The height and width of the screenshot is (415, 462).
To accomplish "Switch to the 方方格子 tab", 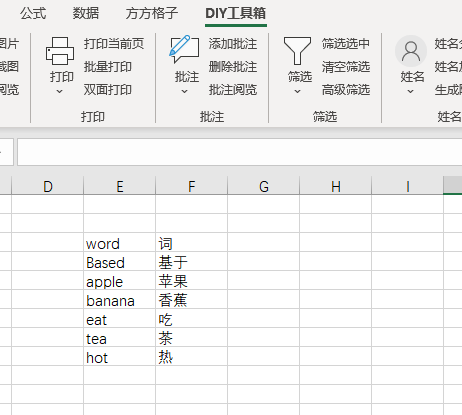I will tap(152, 14).
